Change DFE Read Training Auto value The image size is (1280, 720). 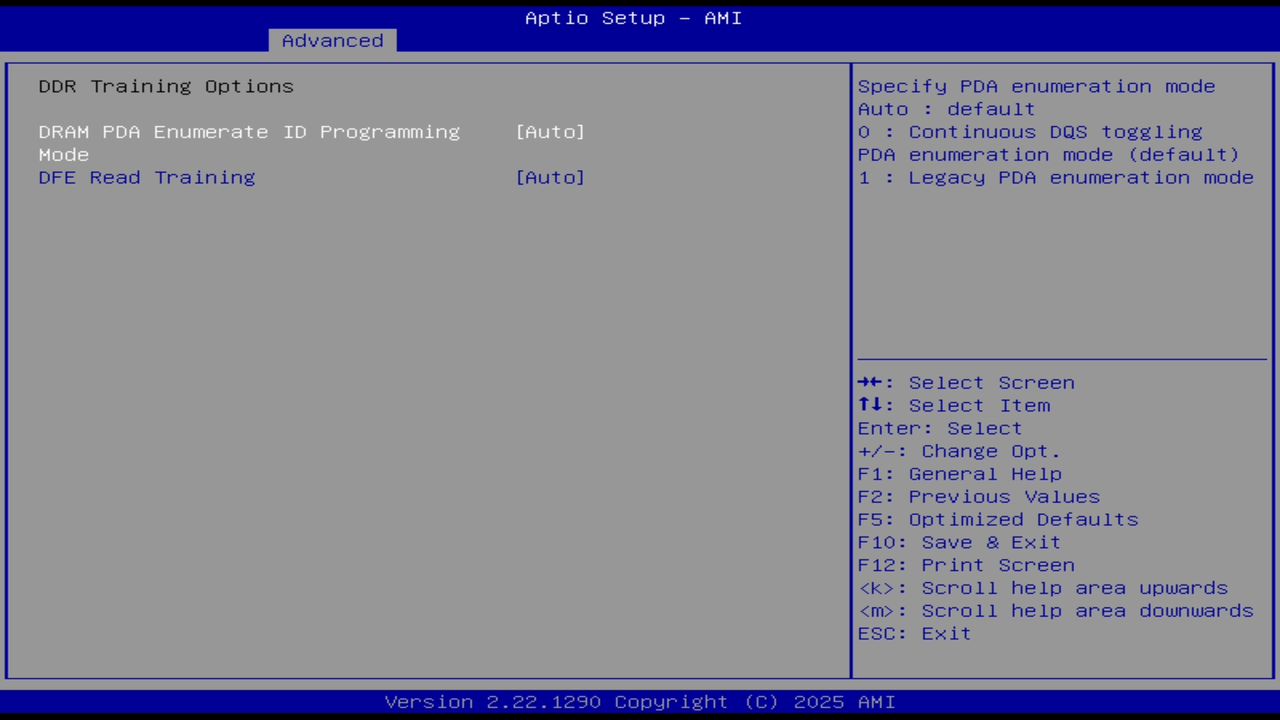coord(550,177)
